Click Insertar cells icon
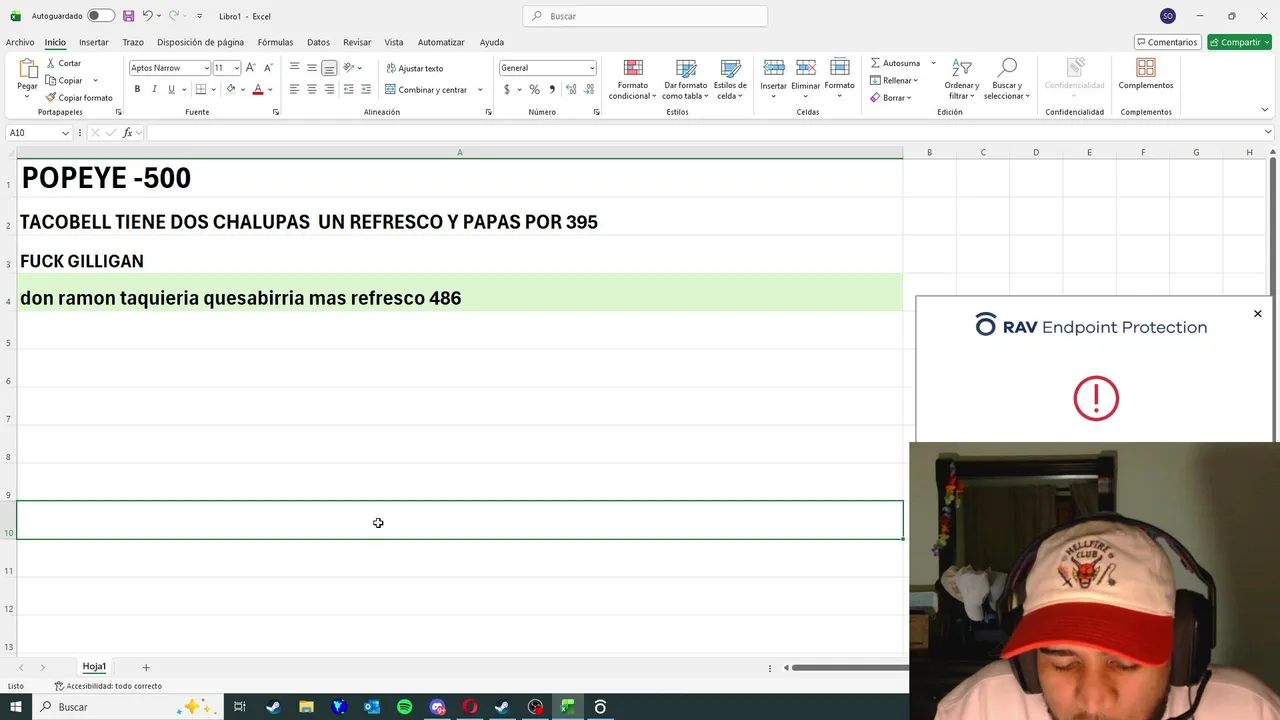The image size is (1280, 720). point(773,68)
